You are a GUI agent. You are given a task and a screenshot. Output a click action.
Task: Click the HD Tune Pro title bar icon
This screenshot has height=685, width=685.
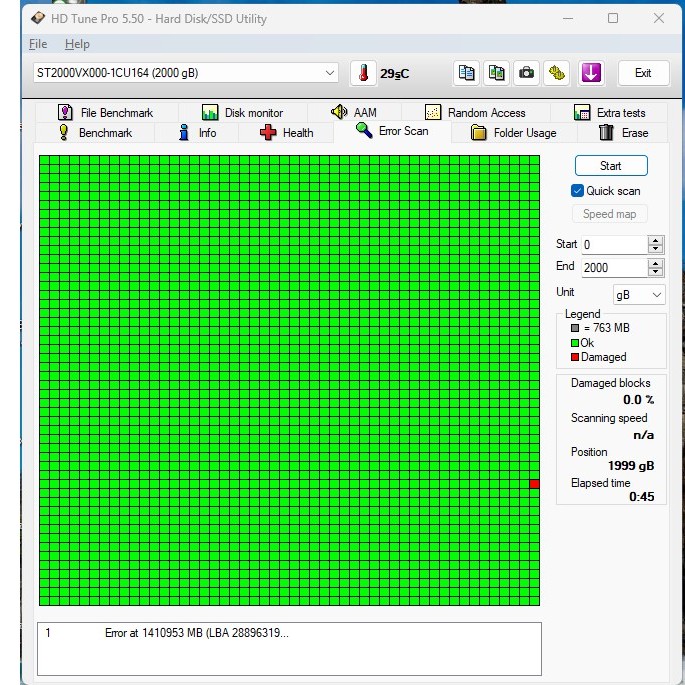[38, 18]
